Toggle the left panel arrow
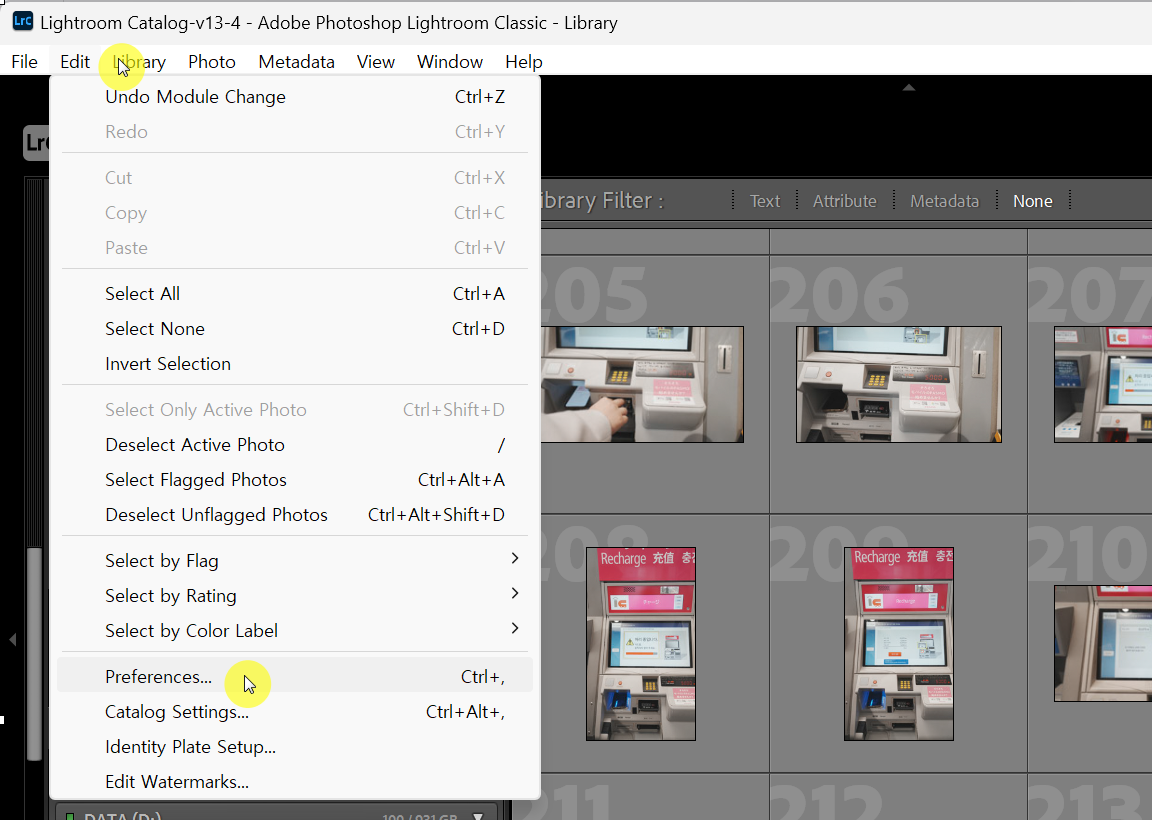The height and width of the screenshot is (820, 1152). [12, 639]
